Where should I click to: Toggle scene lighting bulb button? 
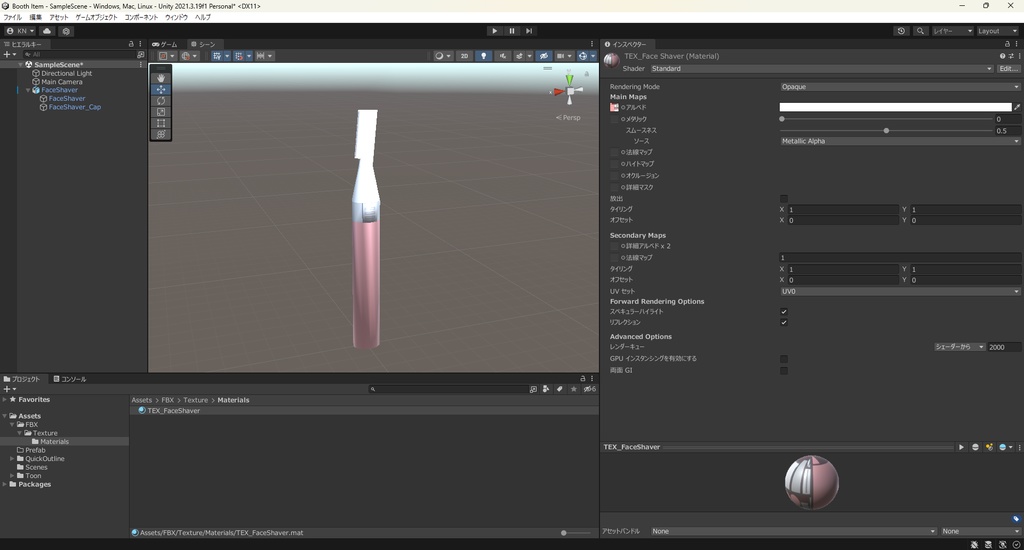coord(483,56)
